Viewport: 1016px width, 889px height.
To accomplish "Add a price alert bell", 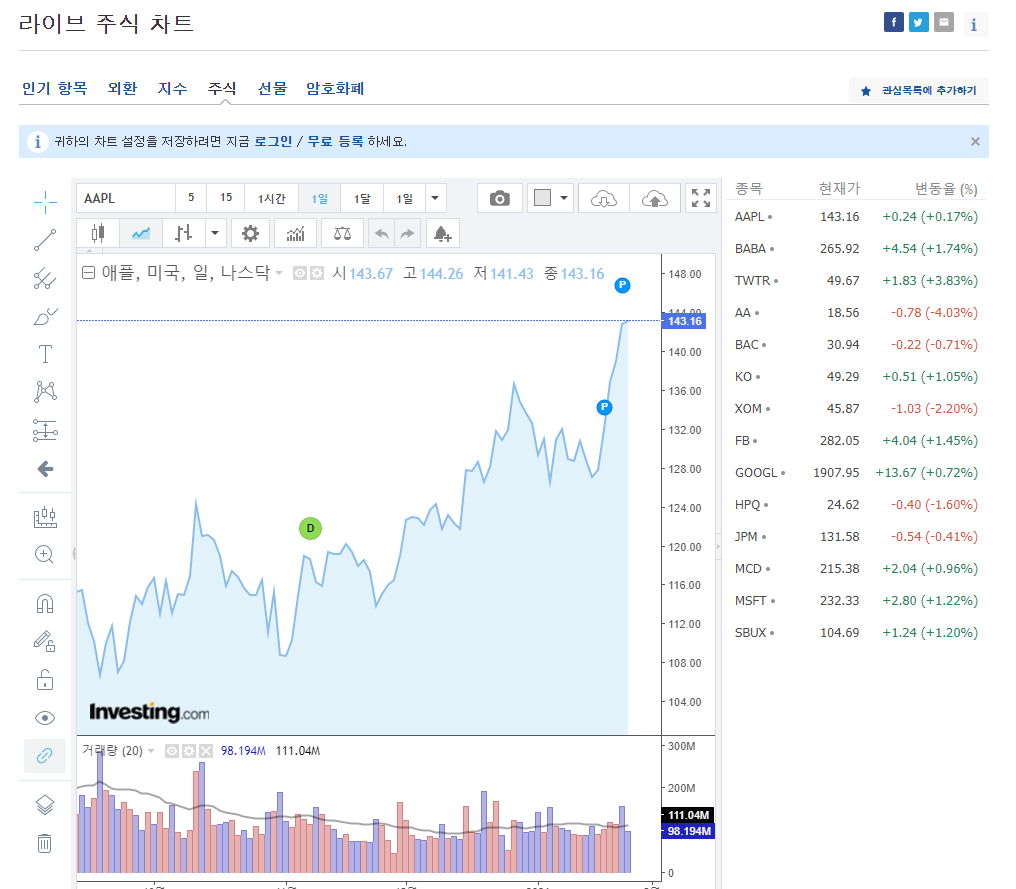I will point(443,233).
